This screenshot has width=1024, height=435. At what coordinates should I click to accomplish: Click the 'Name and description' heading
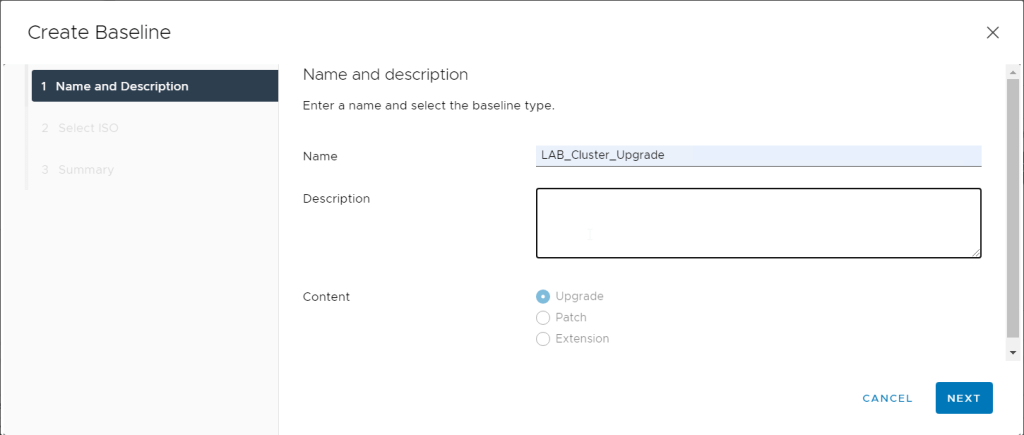click(x=385, y=74)
